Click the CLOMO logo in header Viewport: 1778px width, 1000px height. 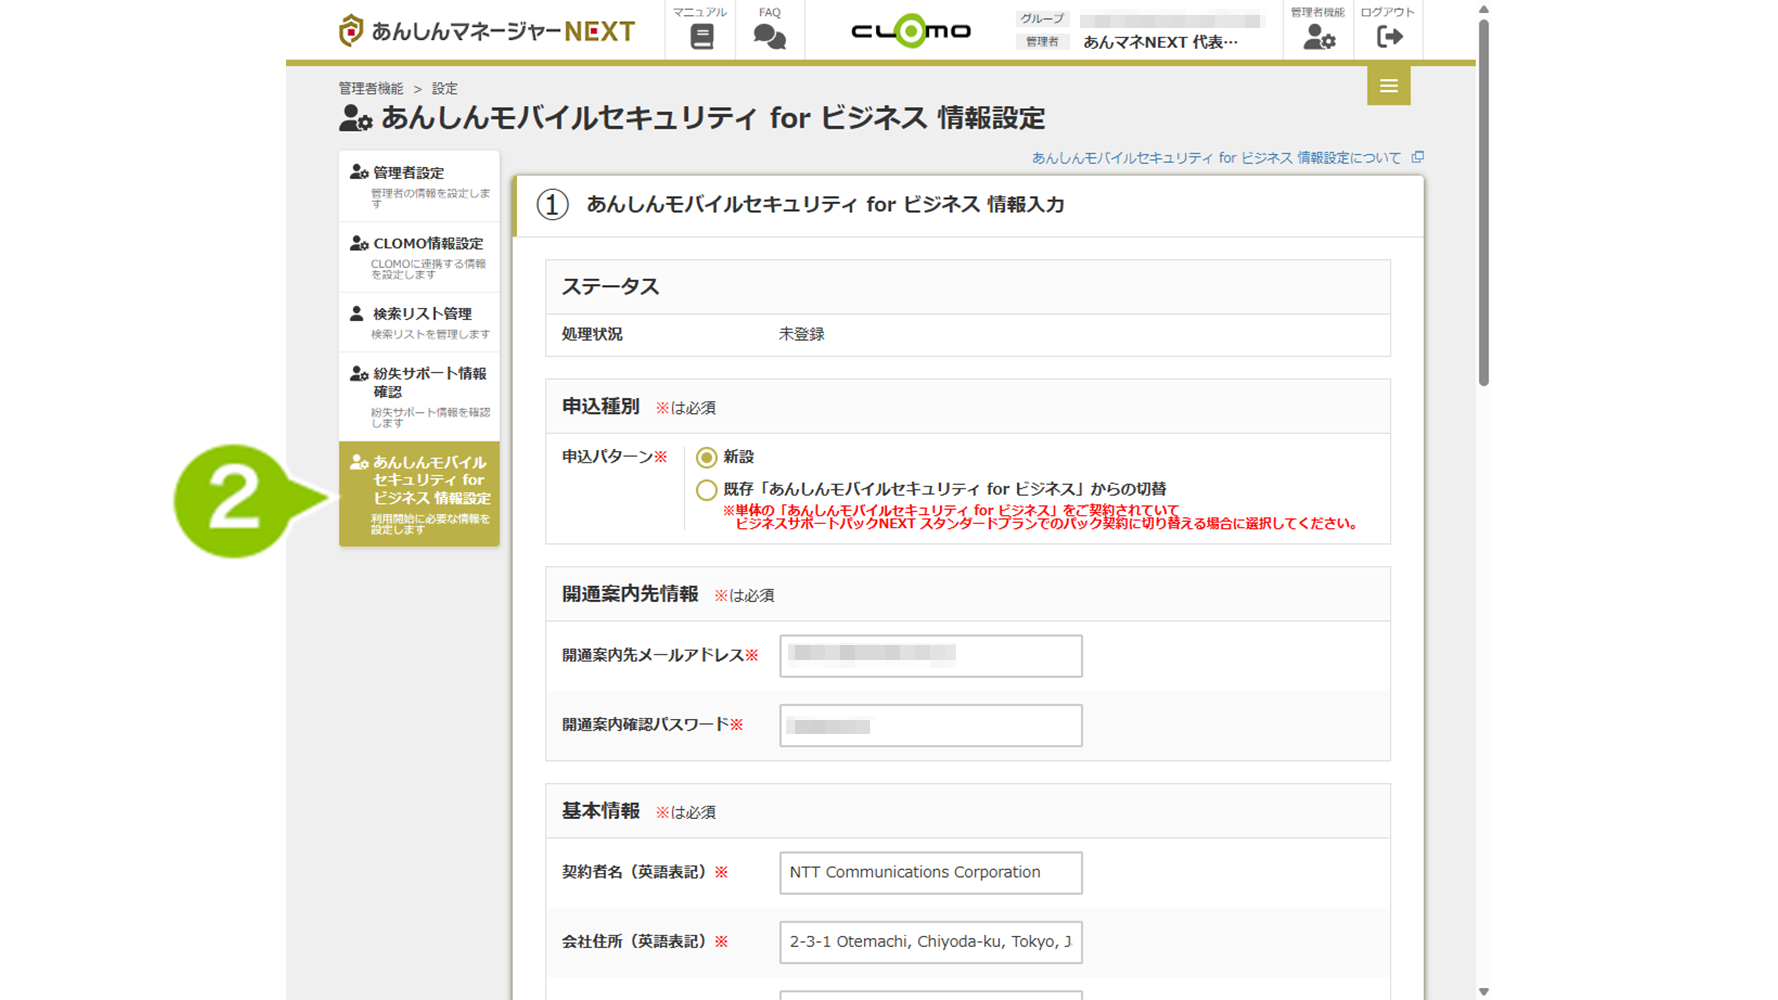pyautogui.click(x=910, y=32)
